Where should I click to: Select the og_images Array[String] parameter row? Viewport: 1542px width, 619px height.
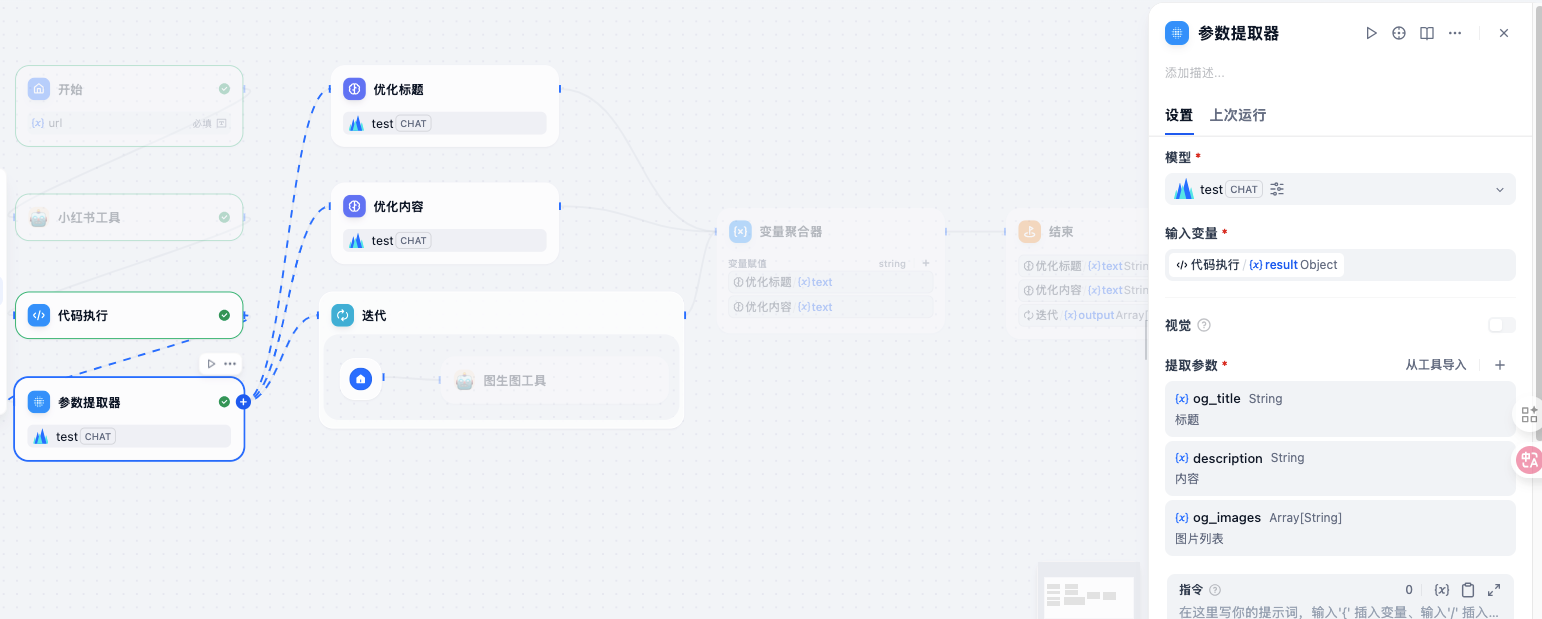[x=1340, y=528]
